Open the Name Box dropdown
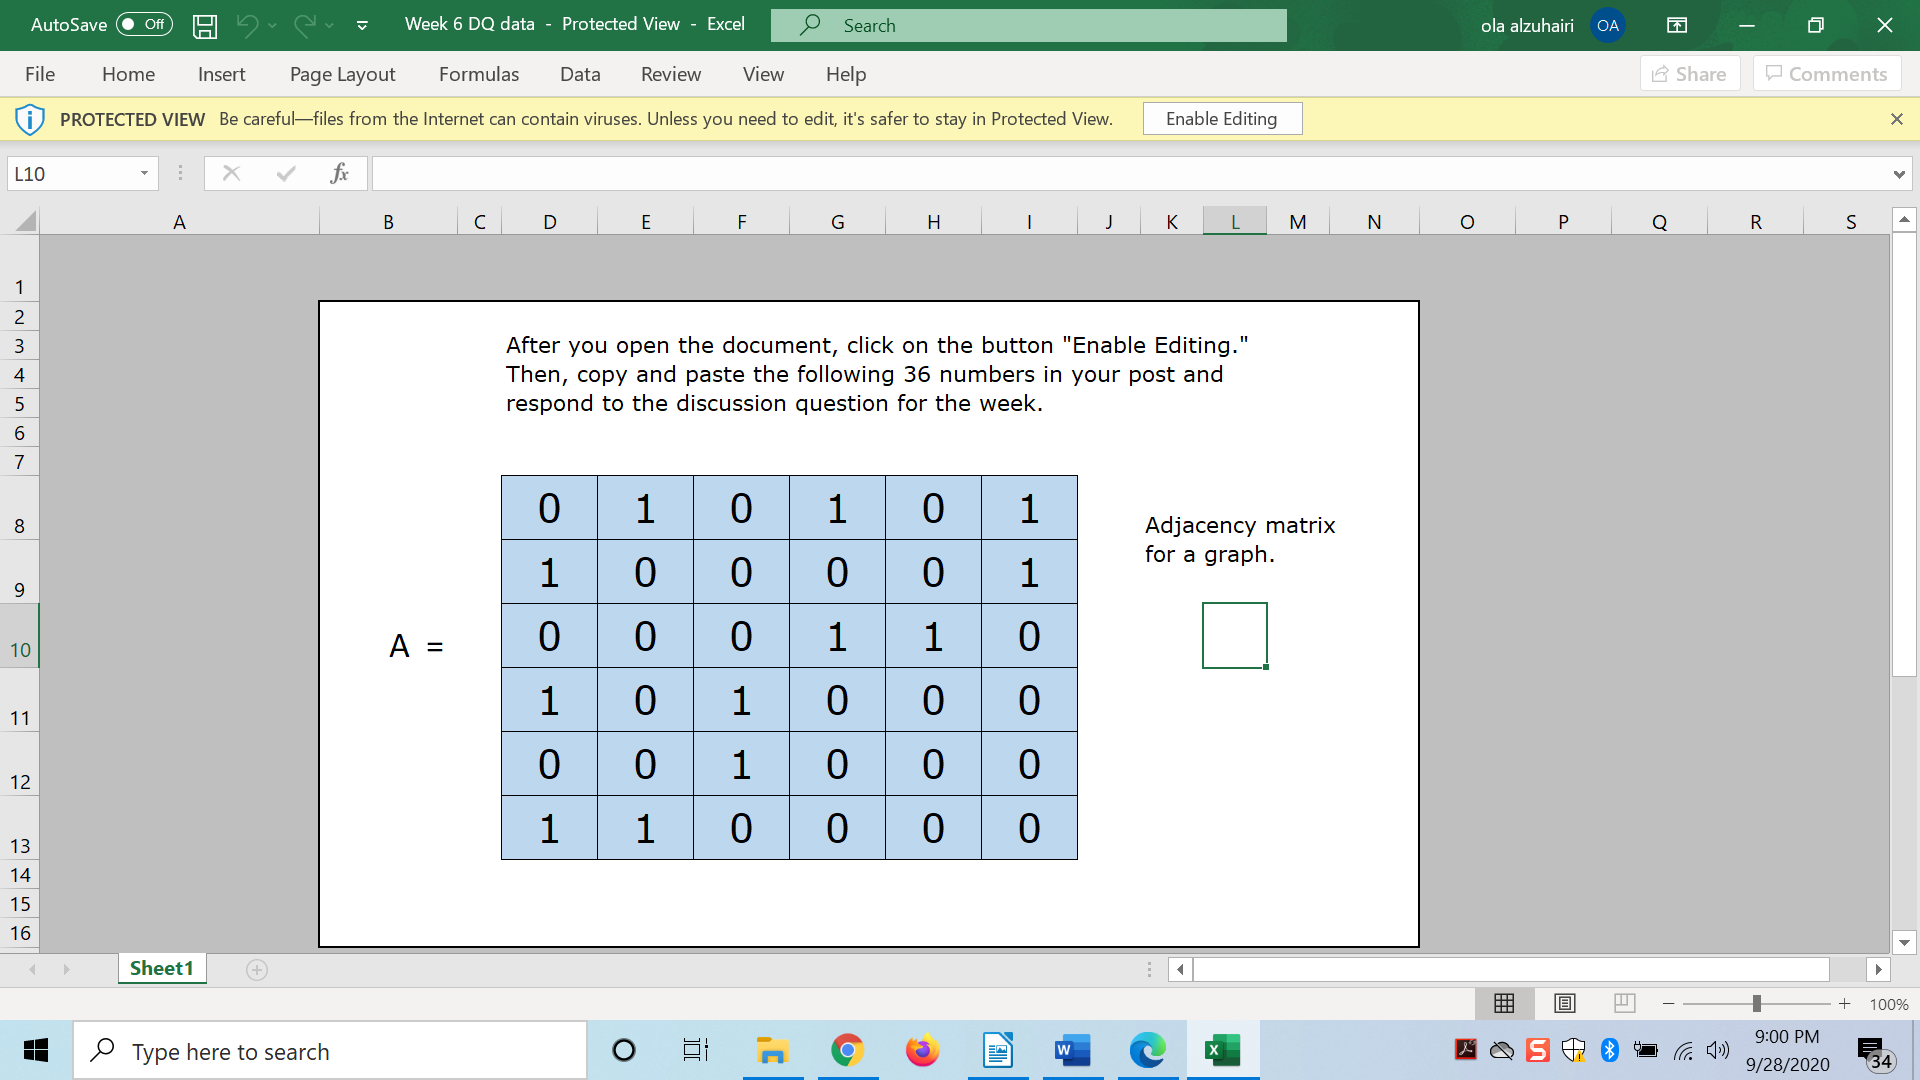 (142, 172)
